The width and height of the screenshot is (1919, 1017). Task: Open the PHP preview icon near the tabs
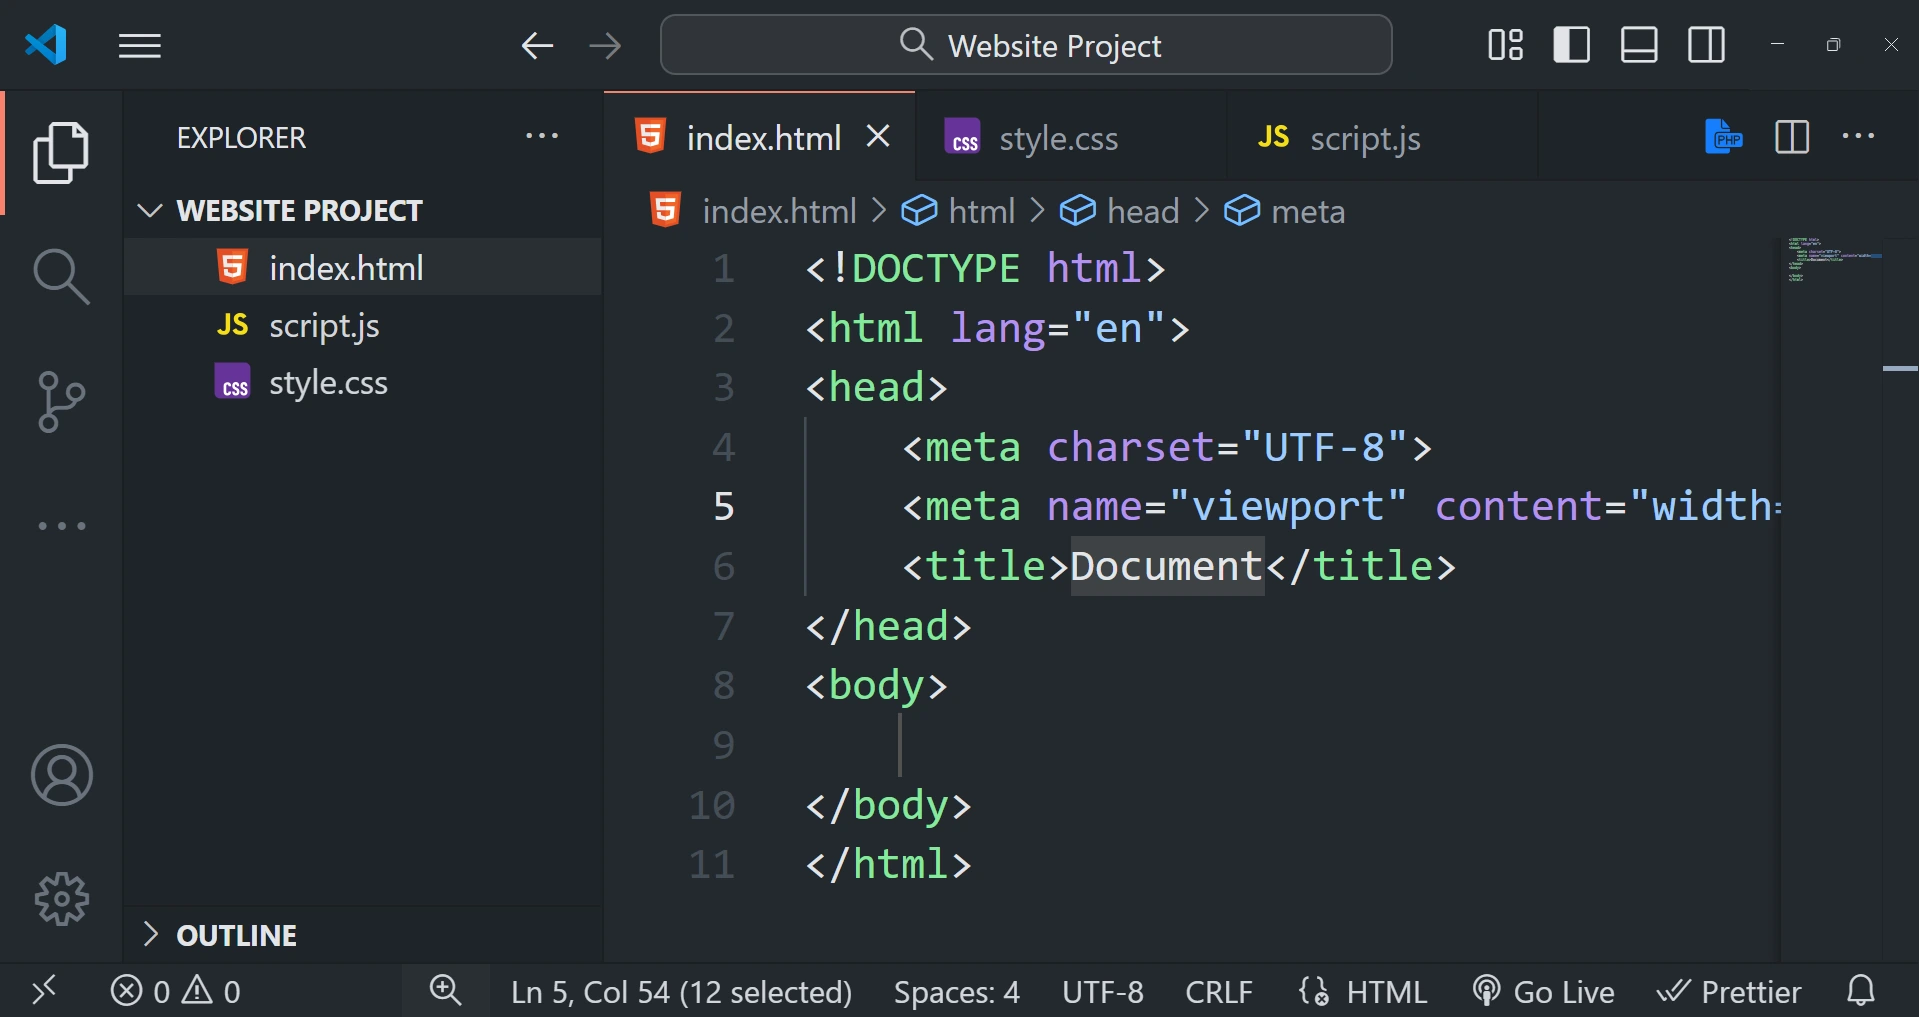click(x=1724, y=137)
